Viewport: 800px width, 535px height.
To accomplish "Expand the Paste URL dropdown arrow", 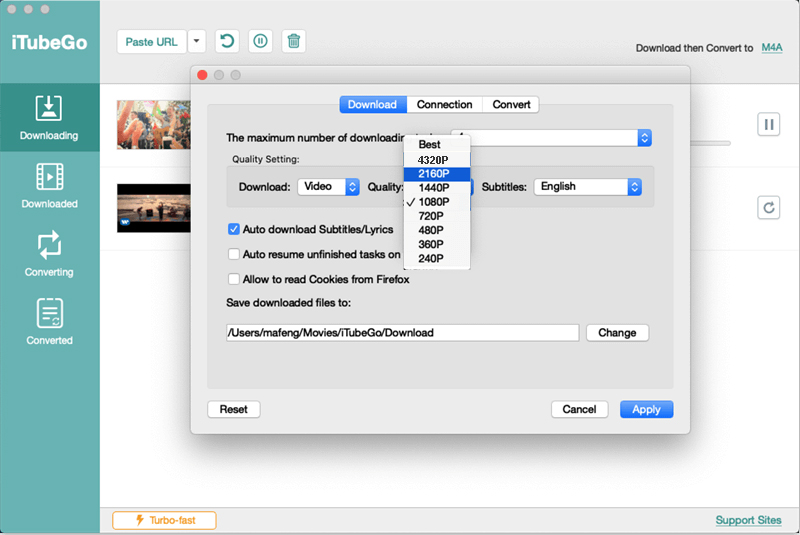I will [196, 42].
